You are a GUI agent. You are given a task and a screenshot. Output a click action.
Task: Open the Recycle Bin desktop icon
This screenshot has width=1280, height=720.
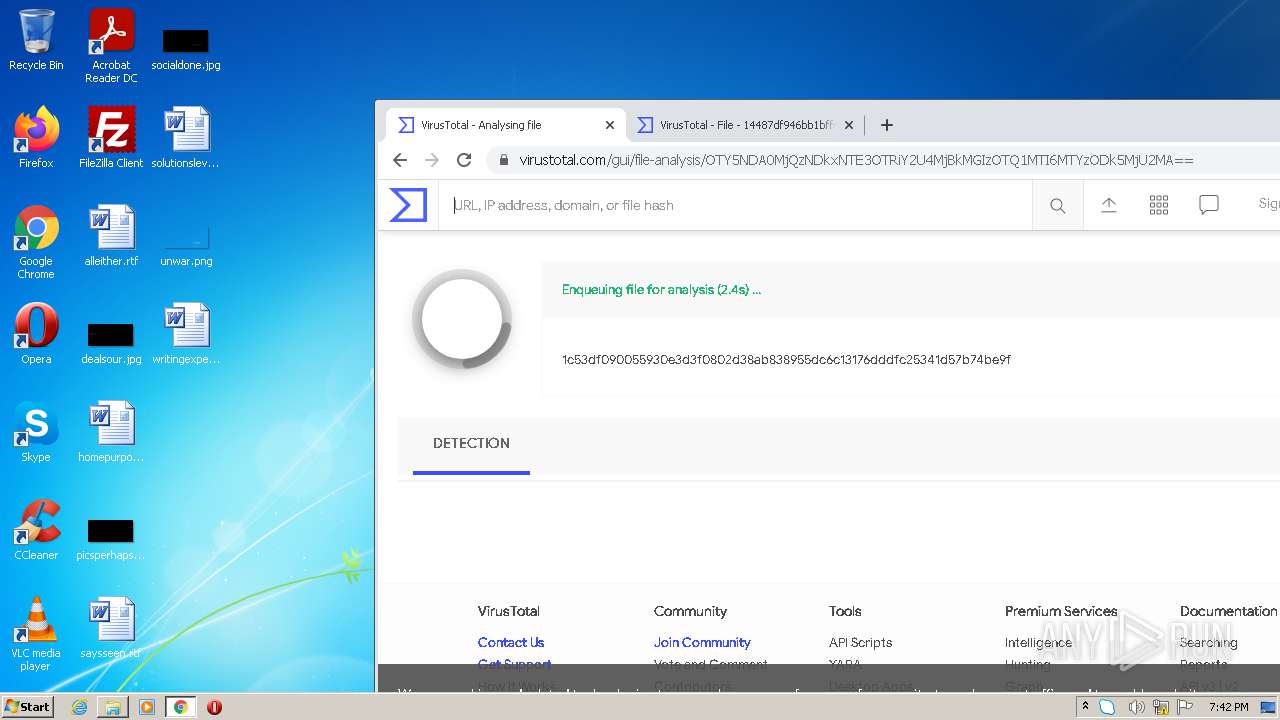tap(36, 41)
